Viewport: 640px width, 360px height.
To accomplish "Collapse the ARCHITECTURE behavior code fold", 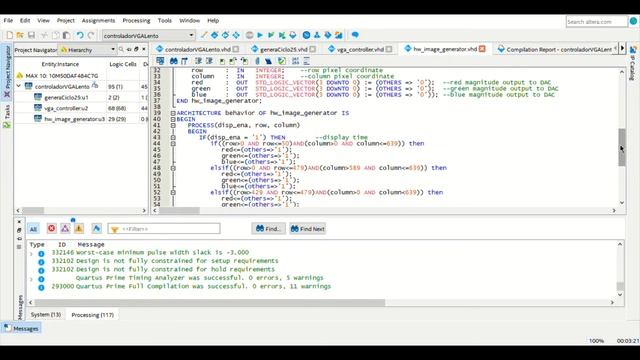I will 173,113.
